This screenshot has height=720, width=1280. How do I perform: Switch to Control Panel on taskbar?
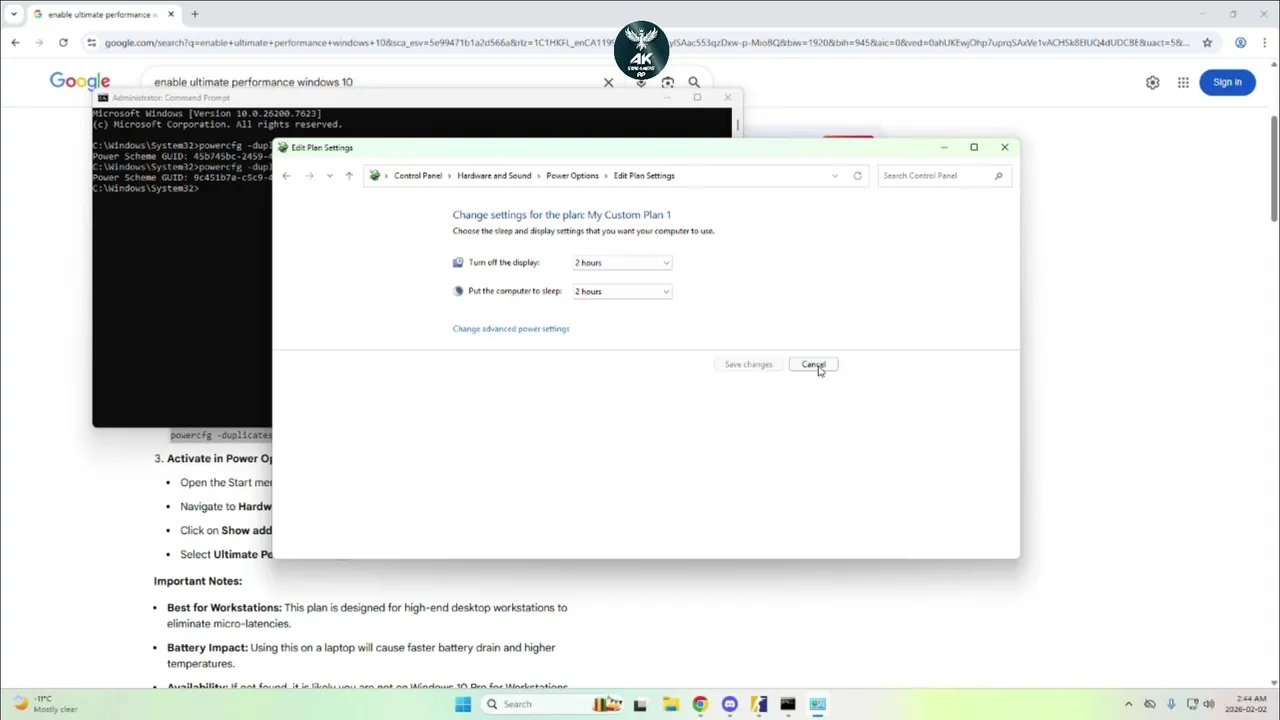click(x=817, y=704)
